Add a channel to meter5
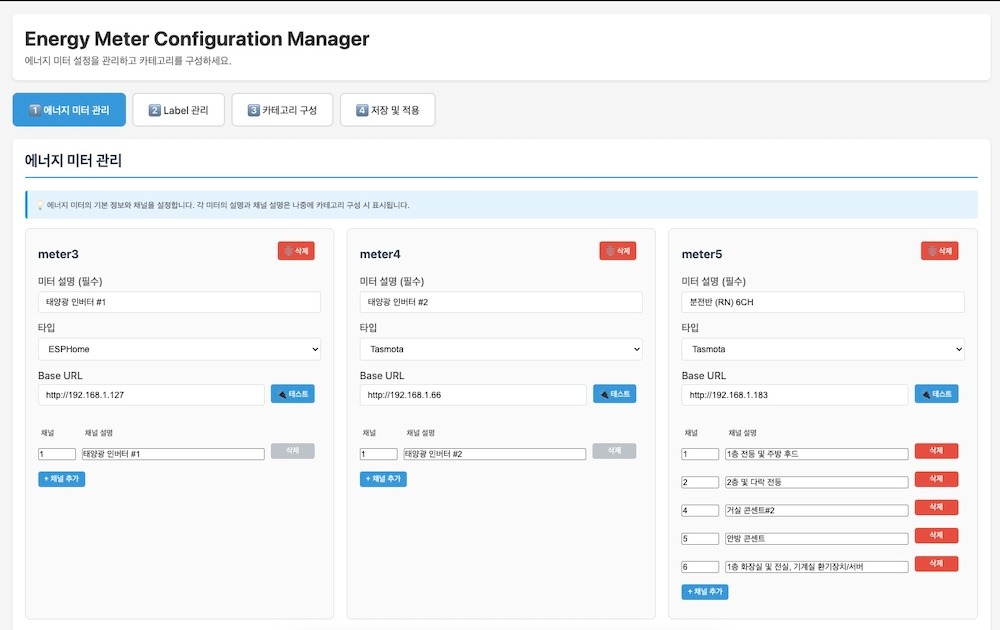The image size is (1000, 630). pyautogui.click(x=705, y=592)
